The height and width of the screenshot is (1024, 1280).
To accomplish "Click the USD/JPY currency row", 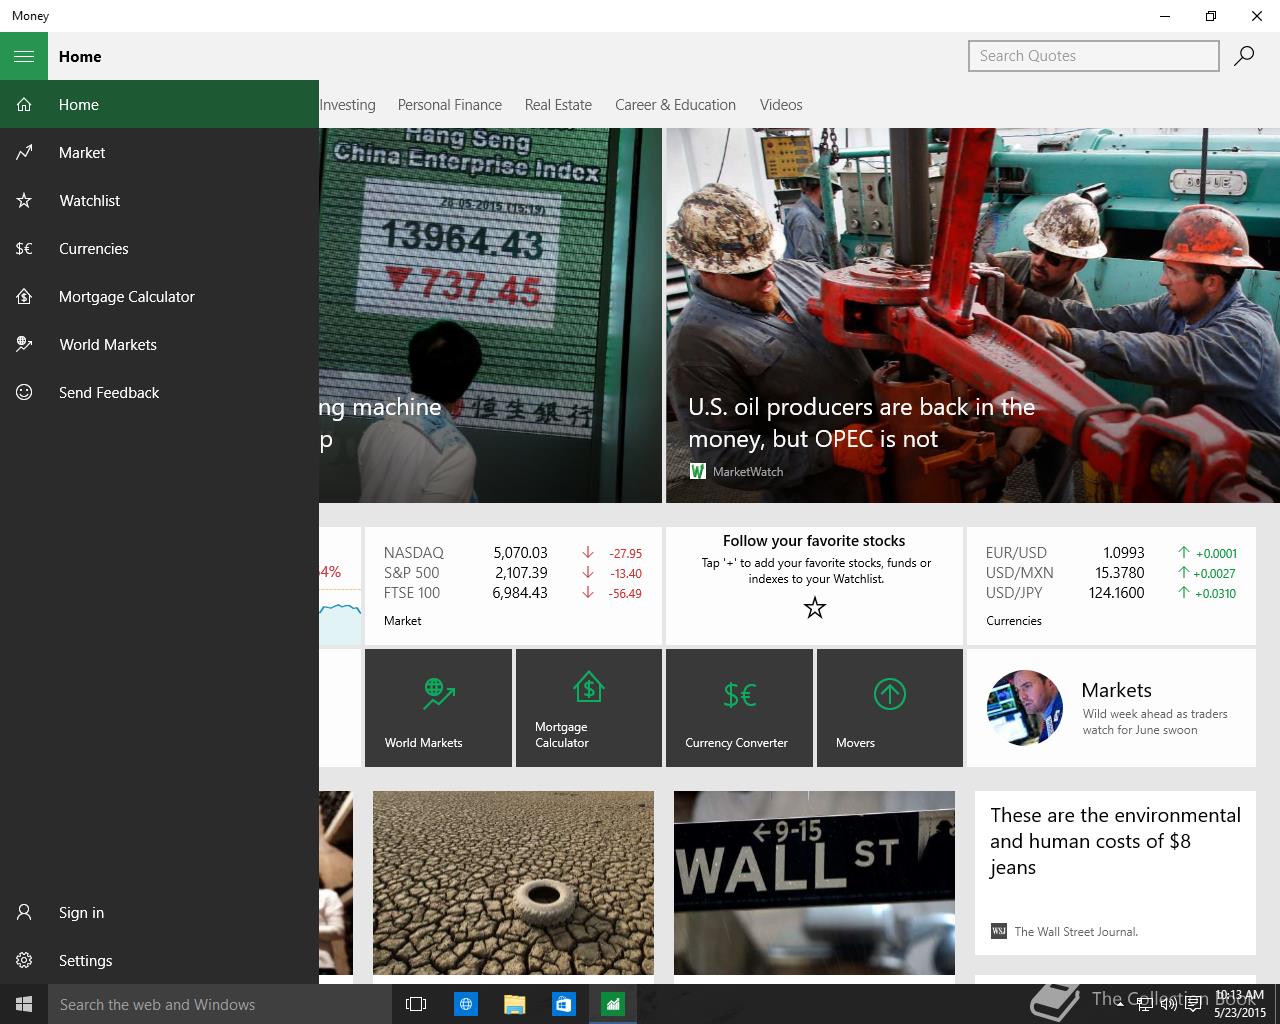I will coord(1111,593).
